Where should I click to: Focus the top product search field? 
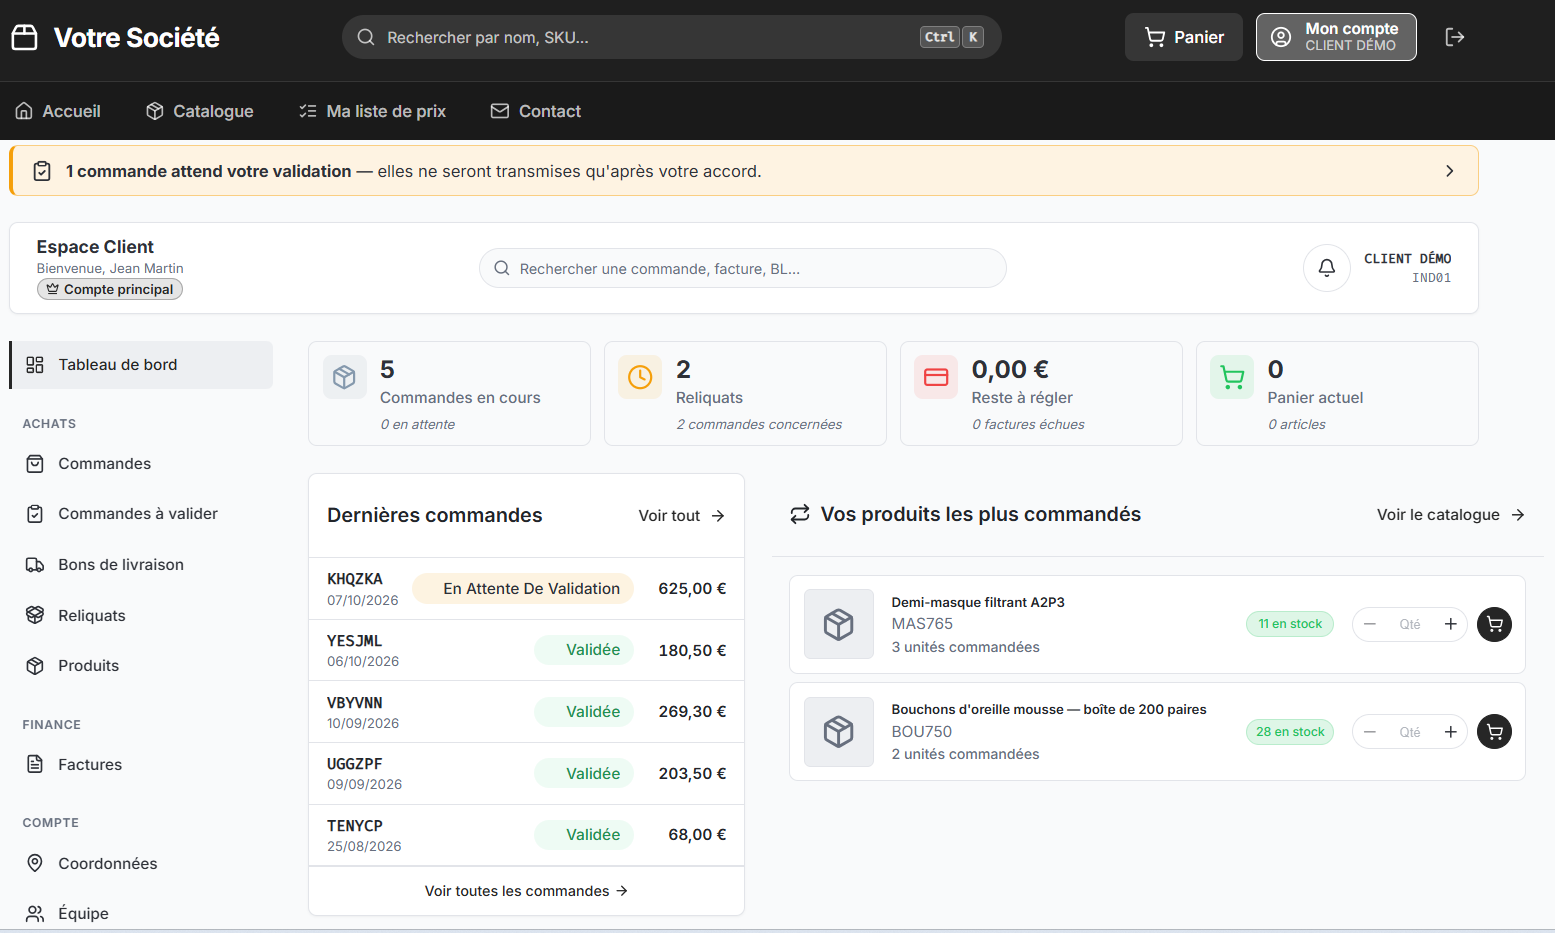(671, 37)
